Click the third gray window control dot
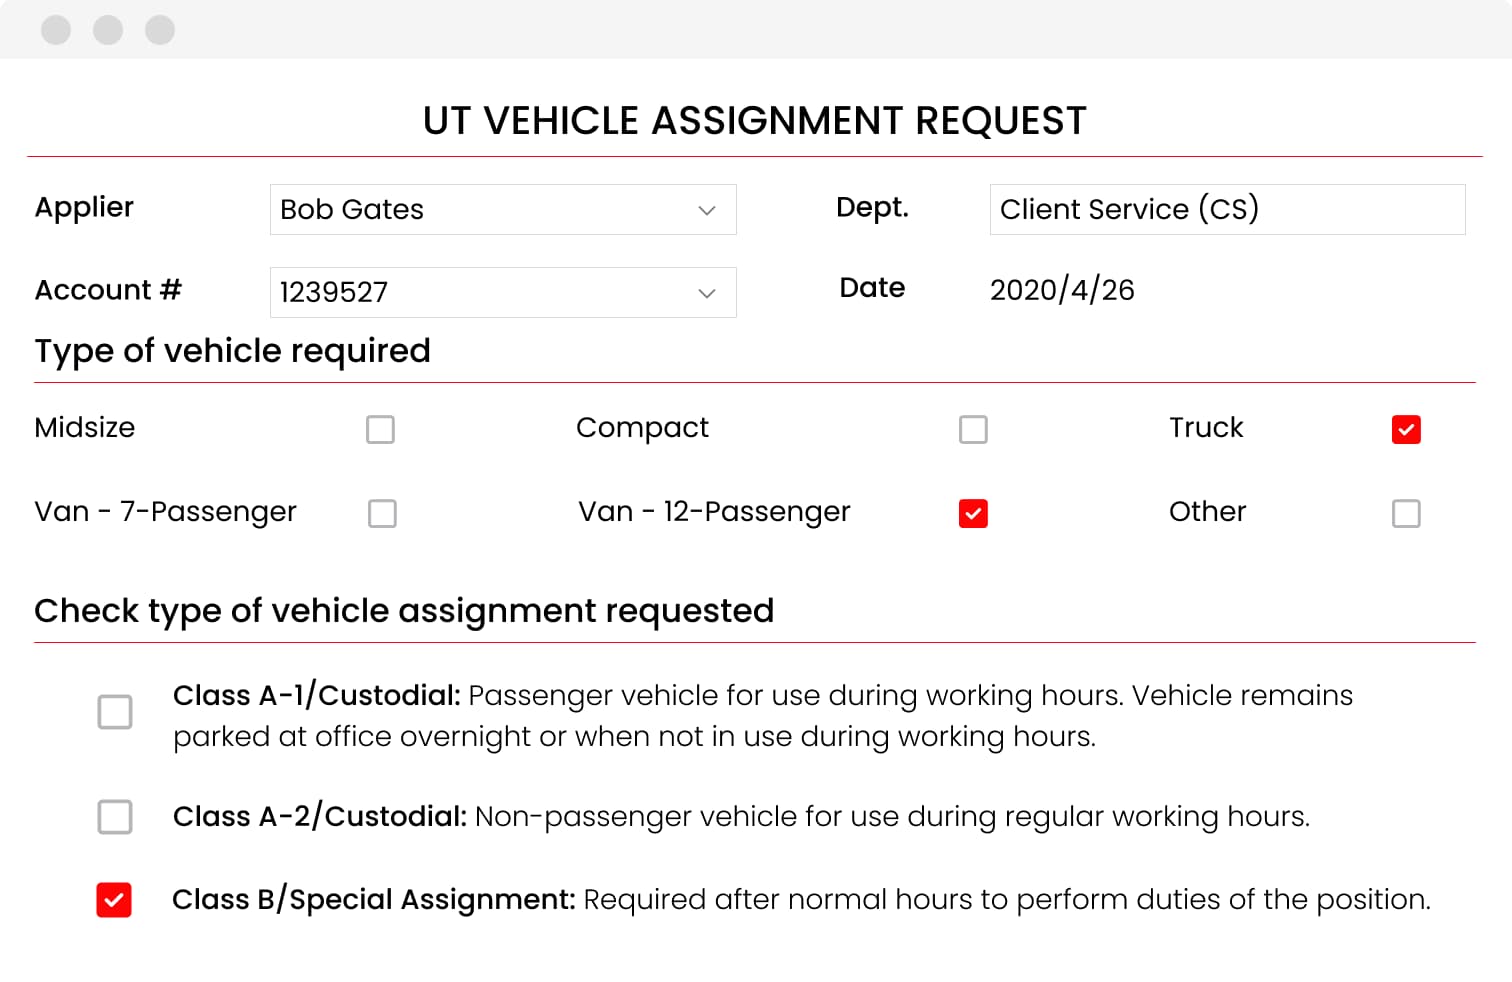This screenshot has height=982, width=1512. click(x=160, y=30)
